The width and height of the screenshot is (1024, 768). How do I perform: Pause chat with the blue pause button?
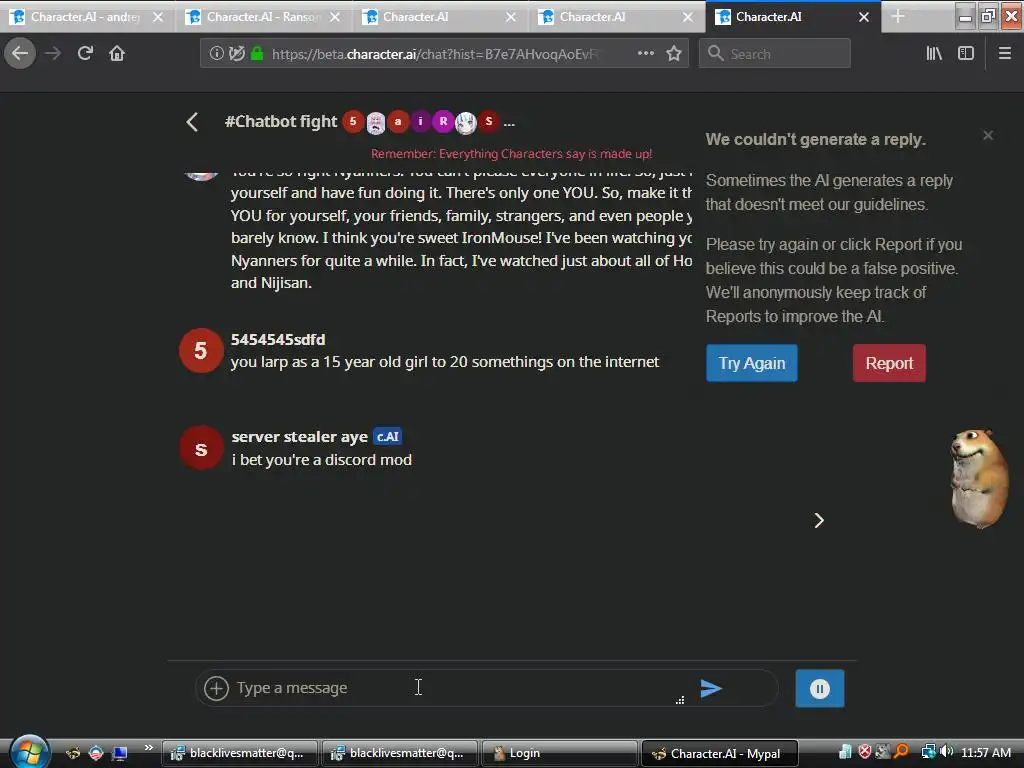tap(820, 688)
